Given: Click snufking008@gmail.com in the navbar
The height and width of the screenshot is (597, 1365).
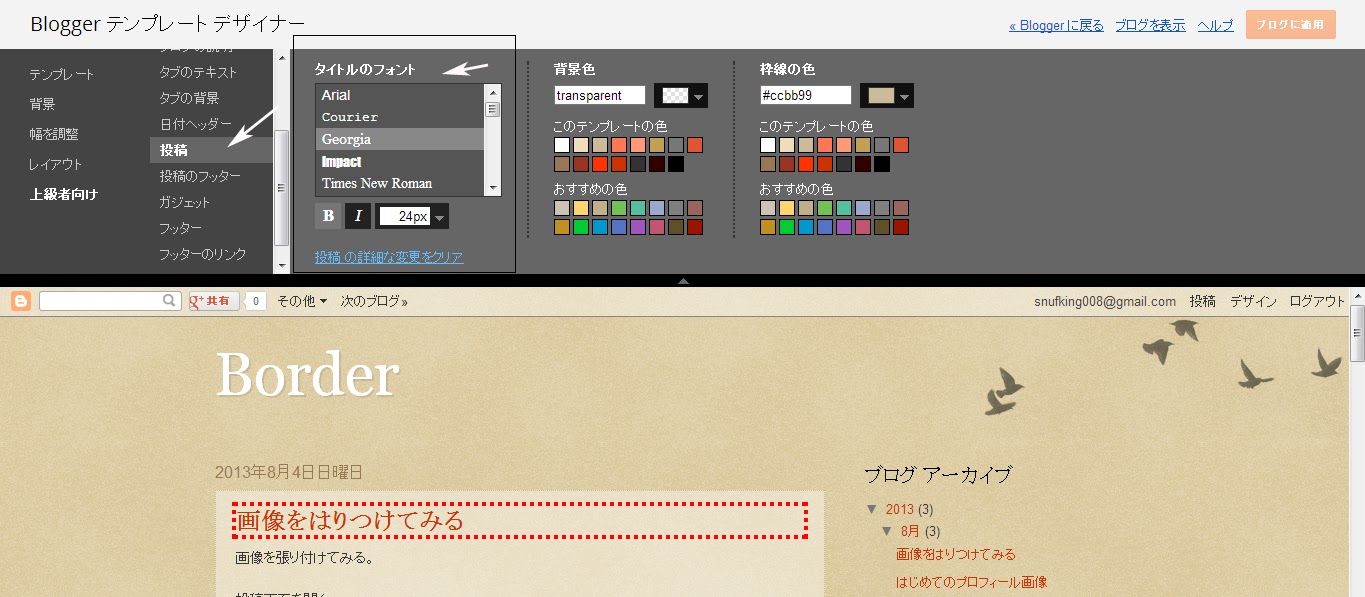Looking at the screenshot, I should tap(1105, 300).
